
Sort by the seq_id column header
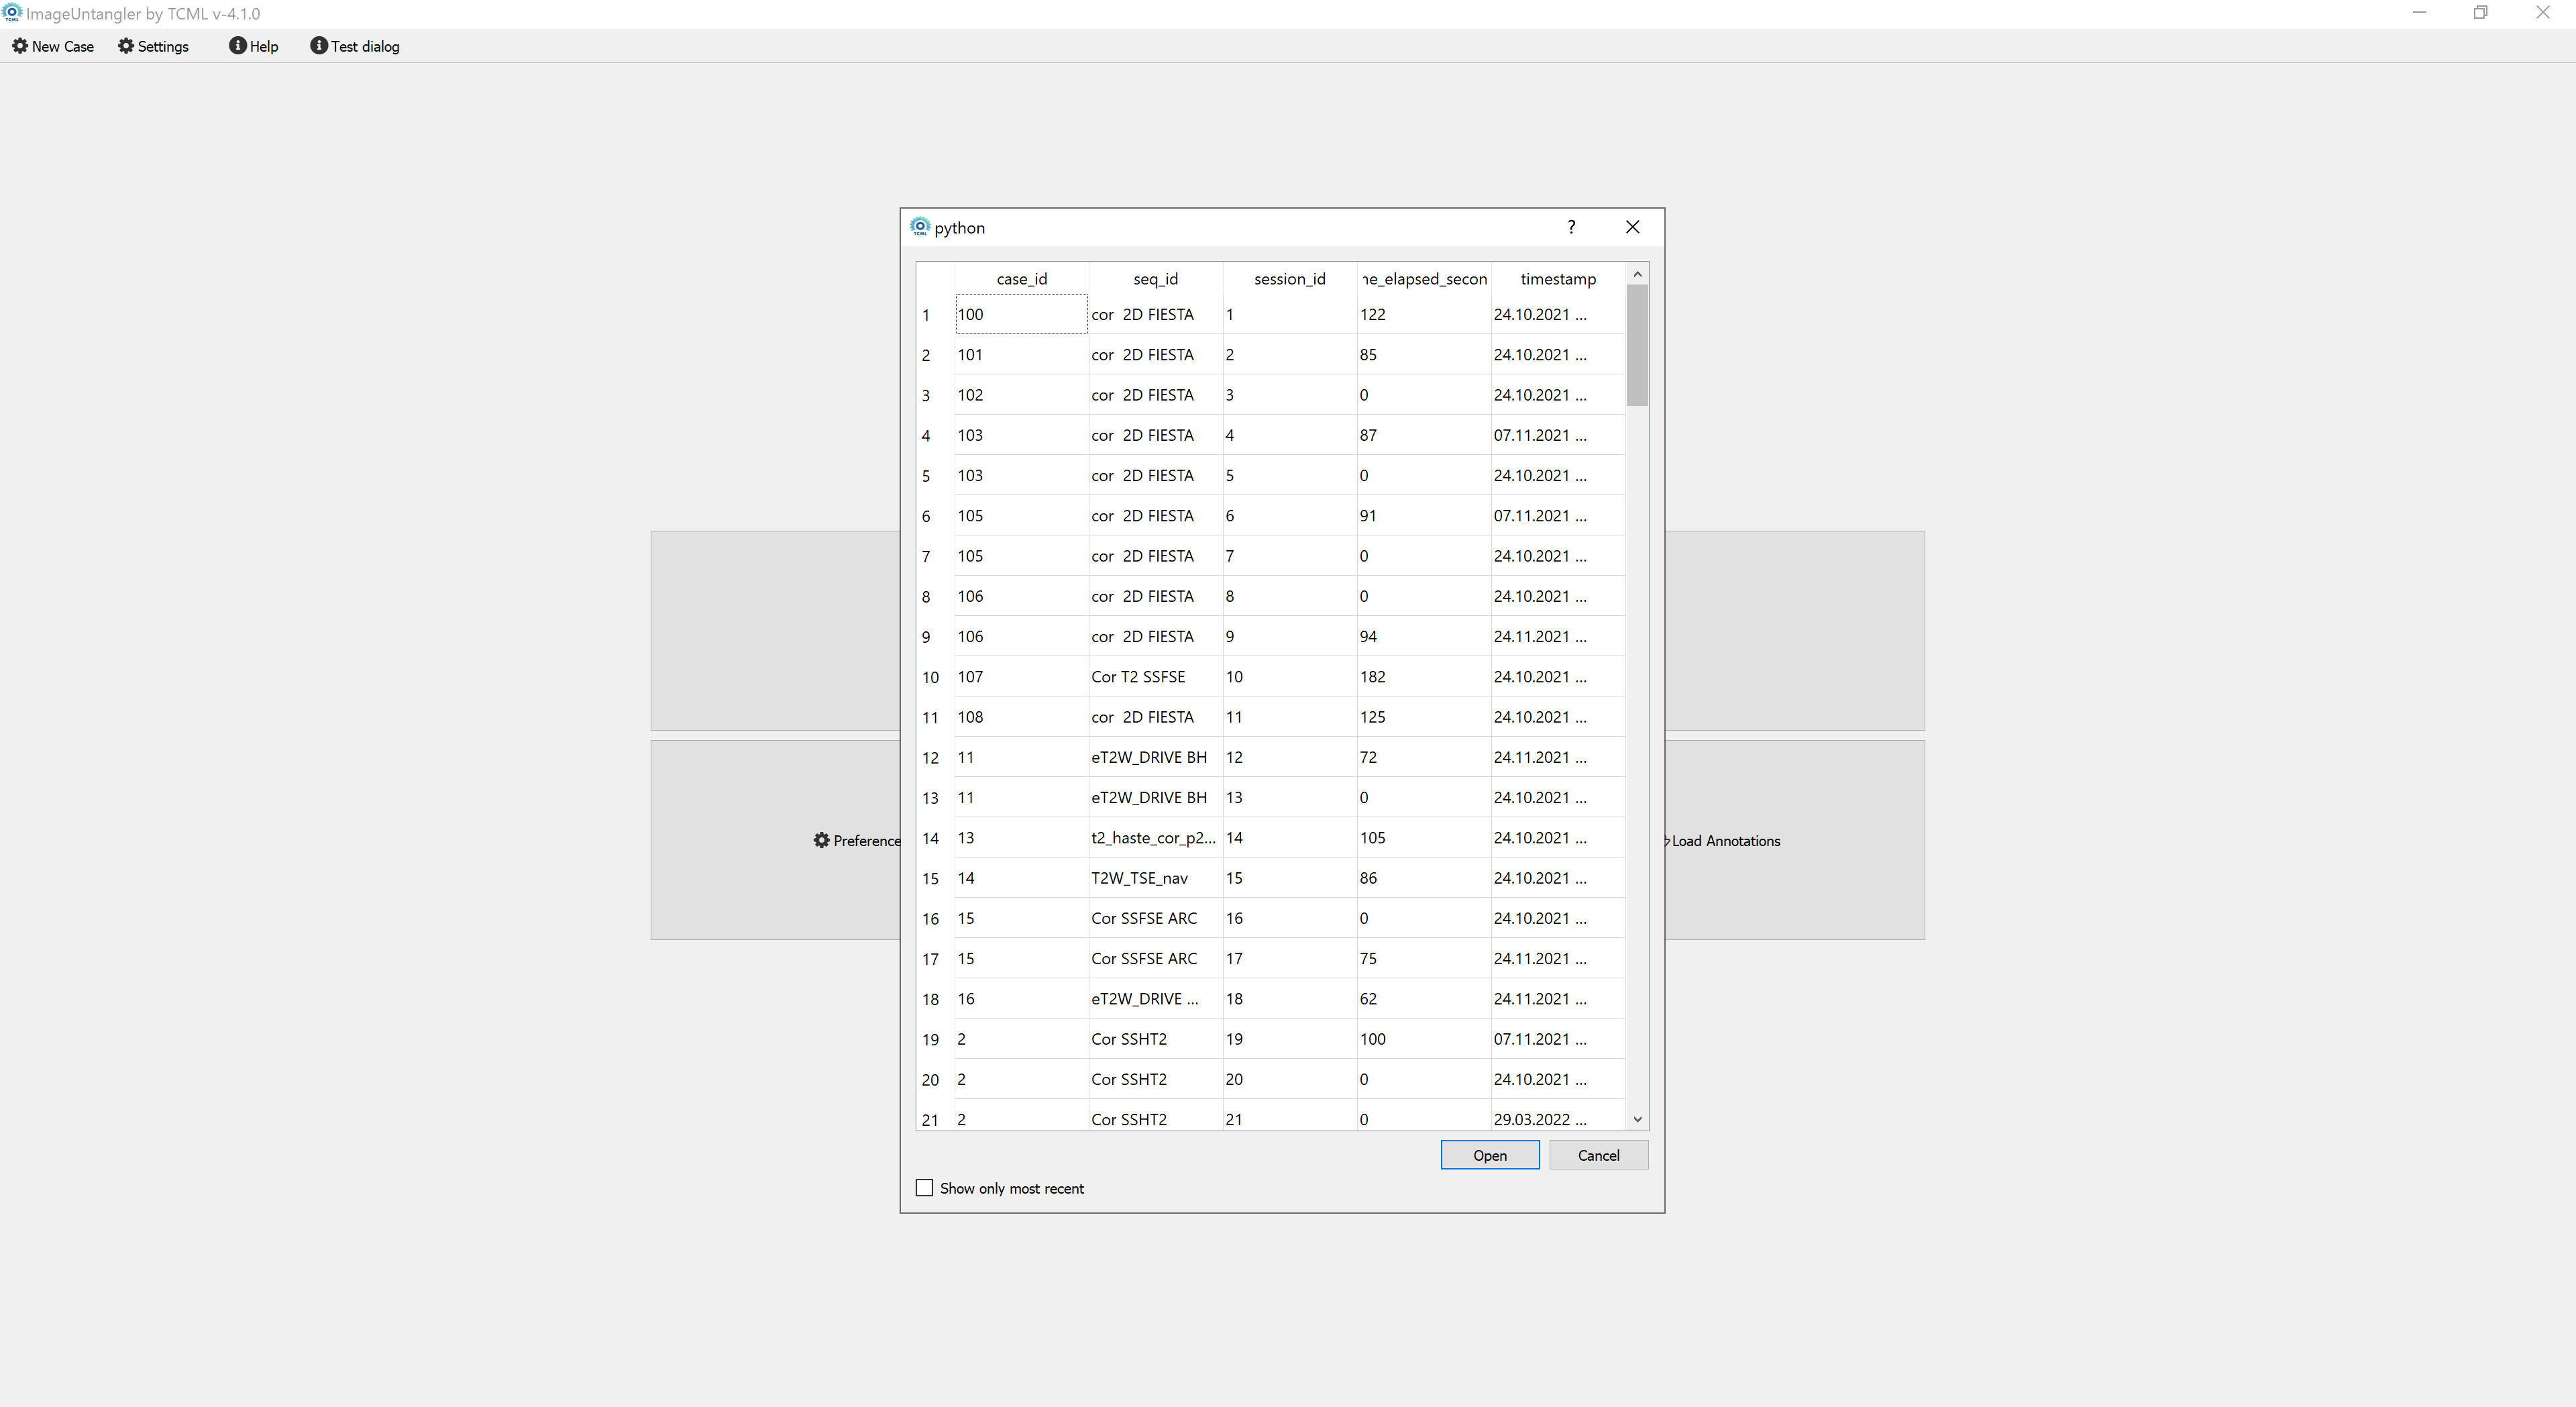coord(1156,279)
